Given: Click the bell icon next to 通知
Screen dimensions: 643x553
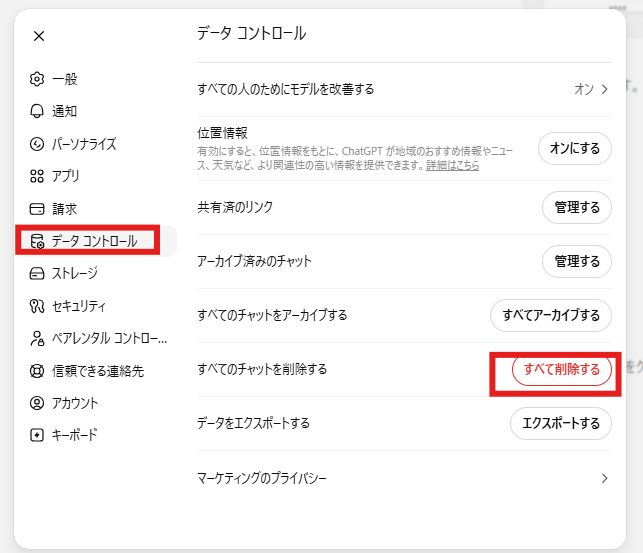Looking at the screenshot, I should tap(37, 111).
